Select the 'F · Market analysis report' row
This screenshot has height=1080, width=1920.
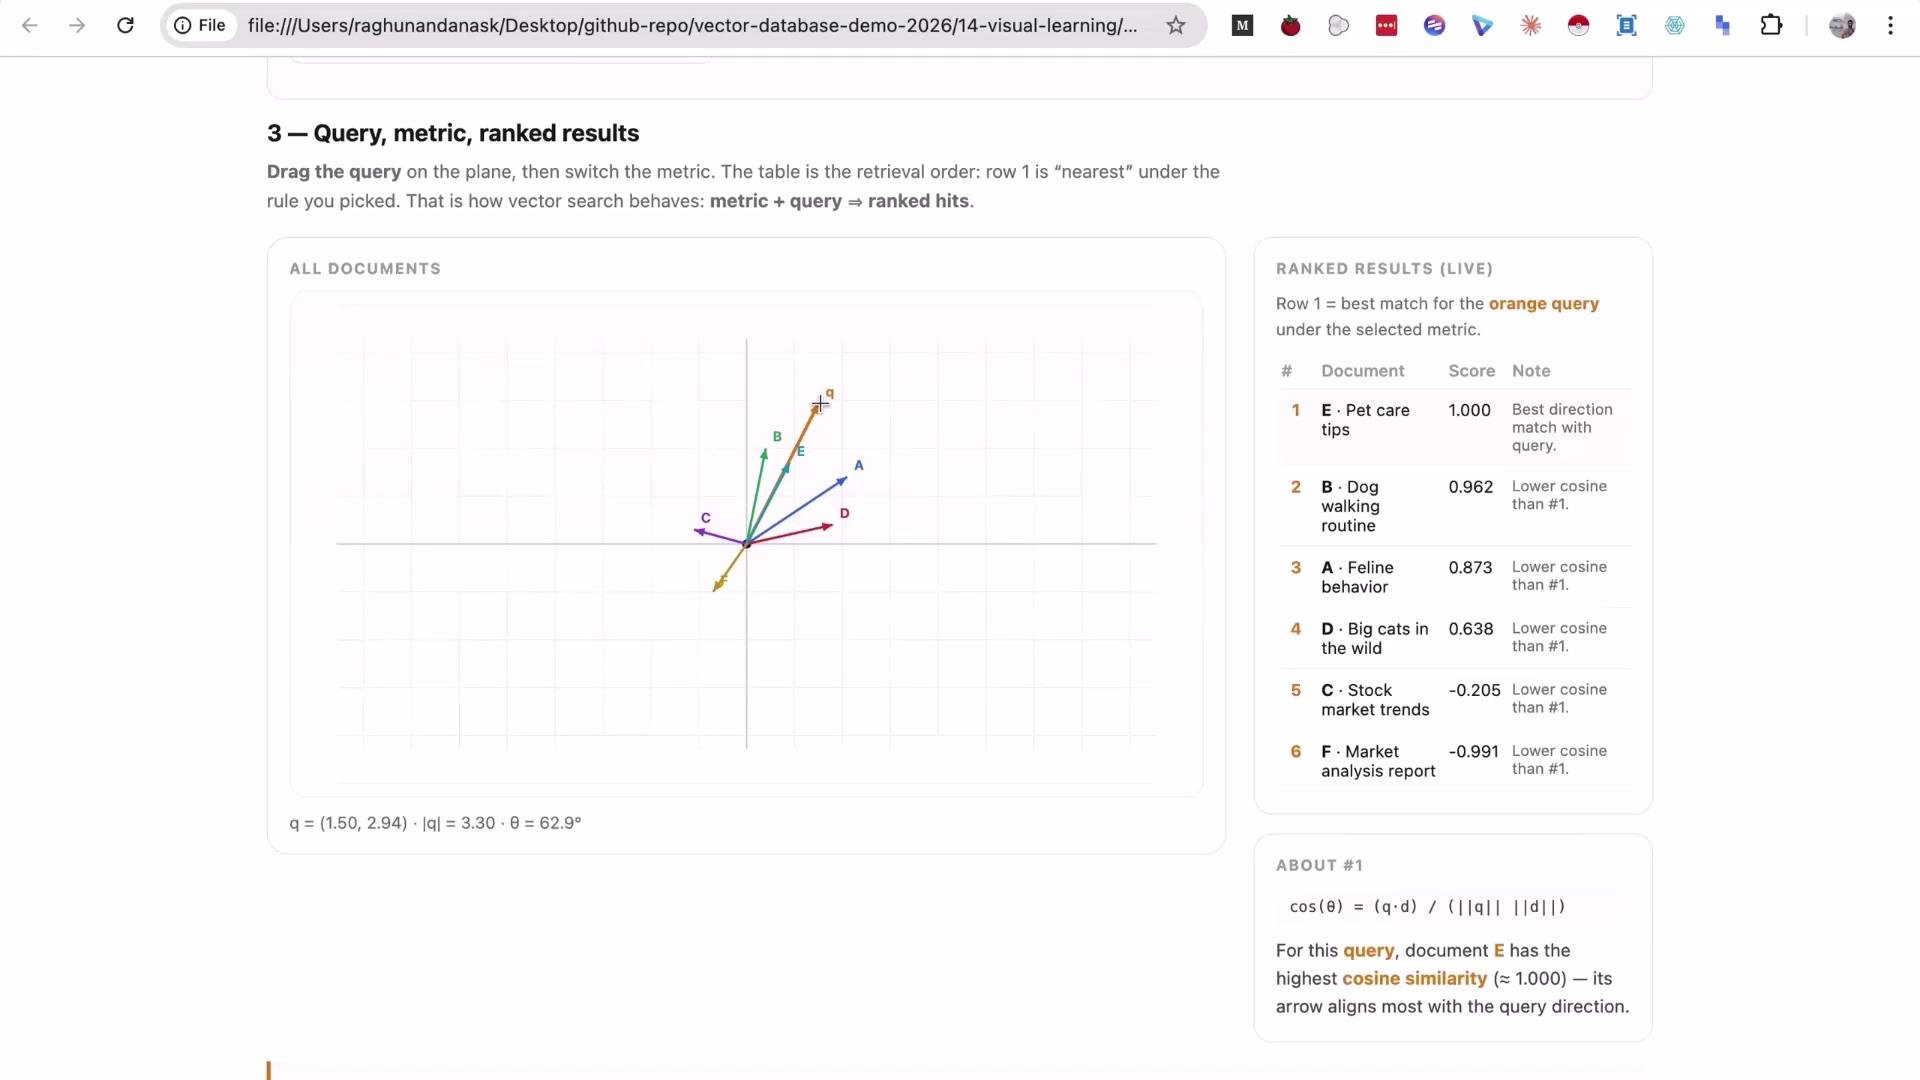point(1454,761)
